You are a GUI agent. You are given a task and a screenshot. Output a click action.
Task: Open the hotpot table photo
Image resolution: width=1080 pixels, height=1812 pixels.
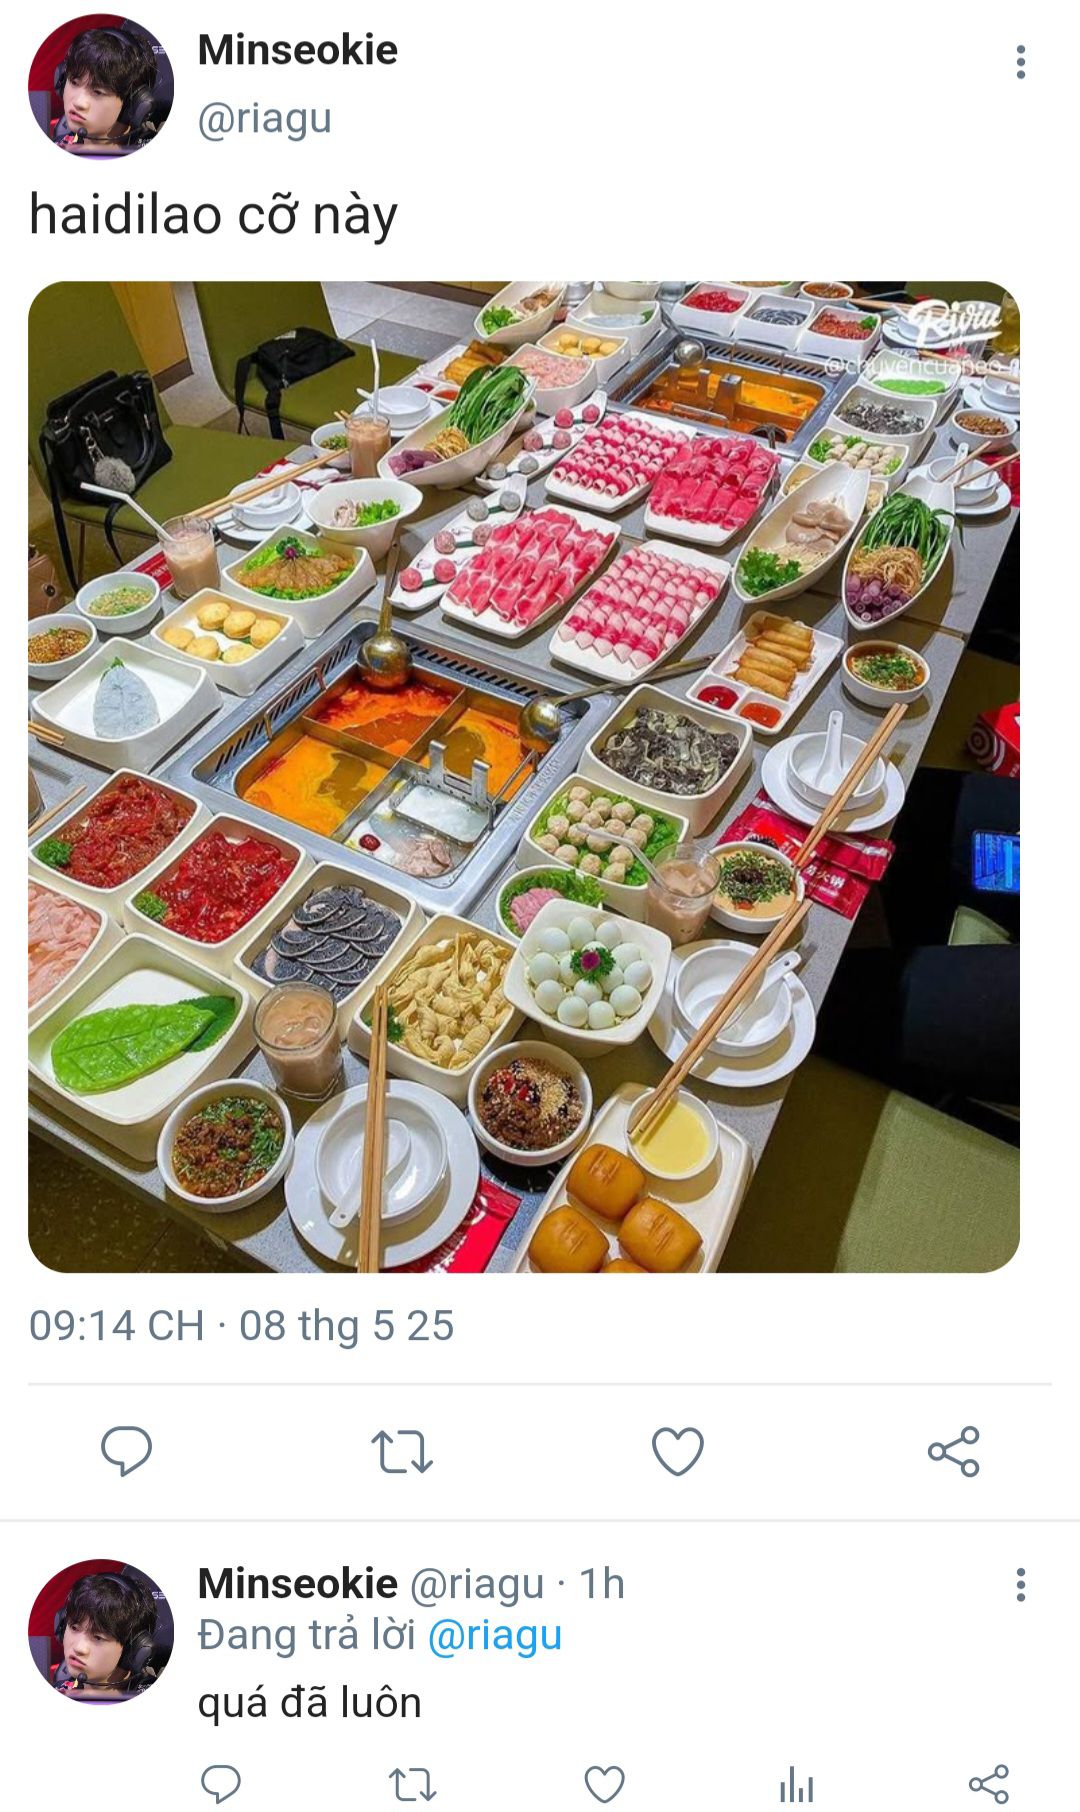[x=524, y=777]
